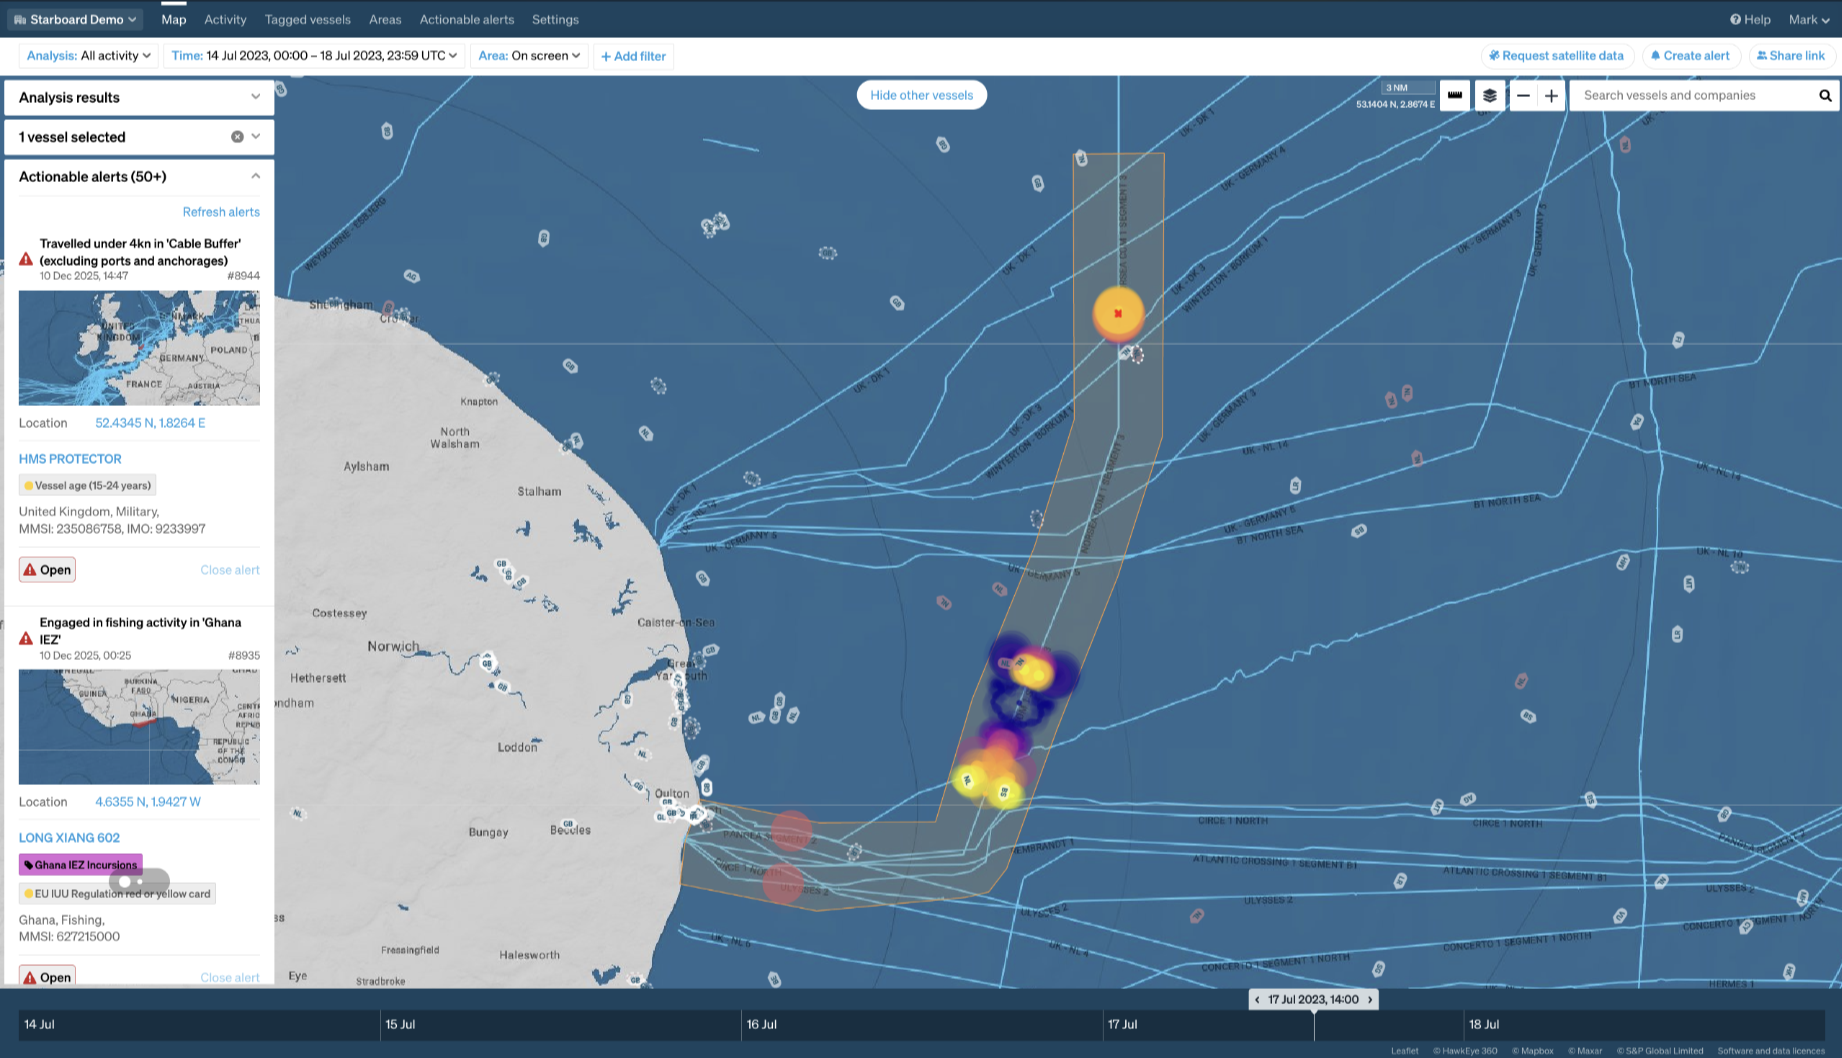Expand the 1 vessel selected panel
This screenshot has height=1058, width=1842.
255,137
